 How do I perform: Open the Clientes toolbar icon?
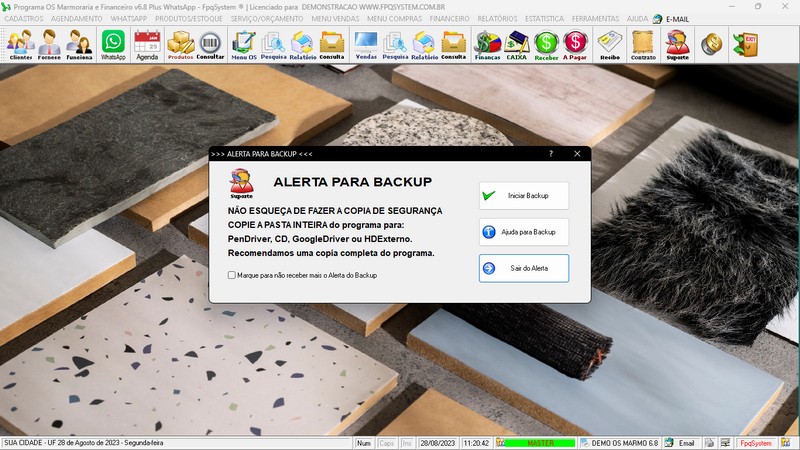[21, 44]
